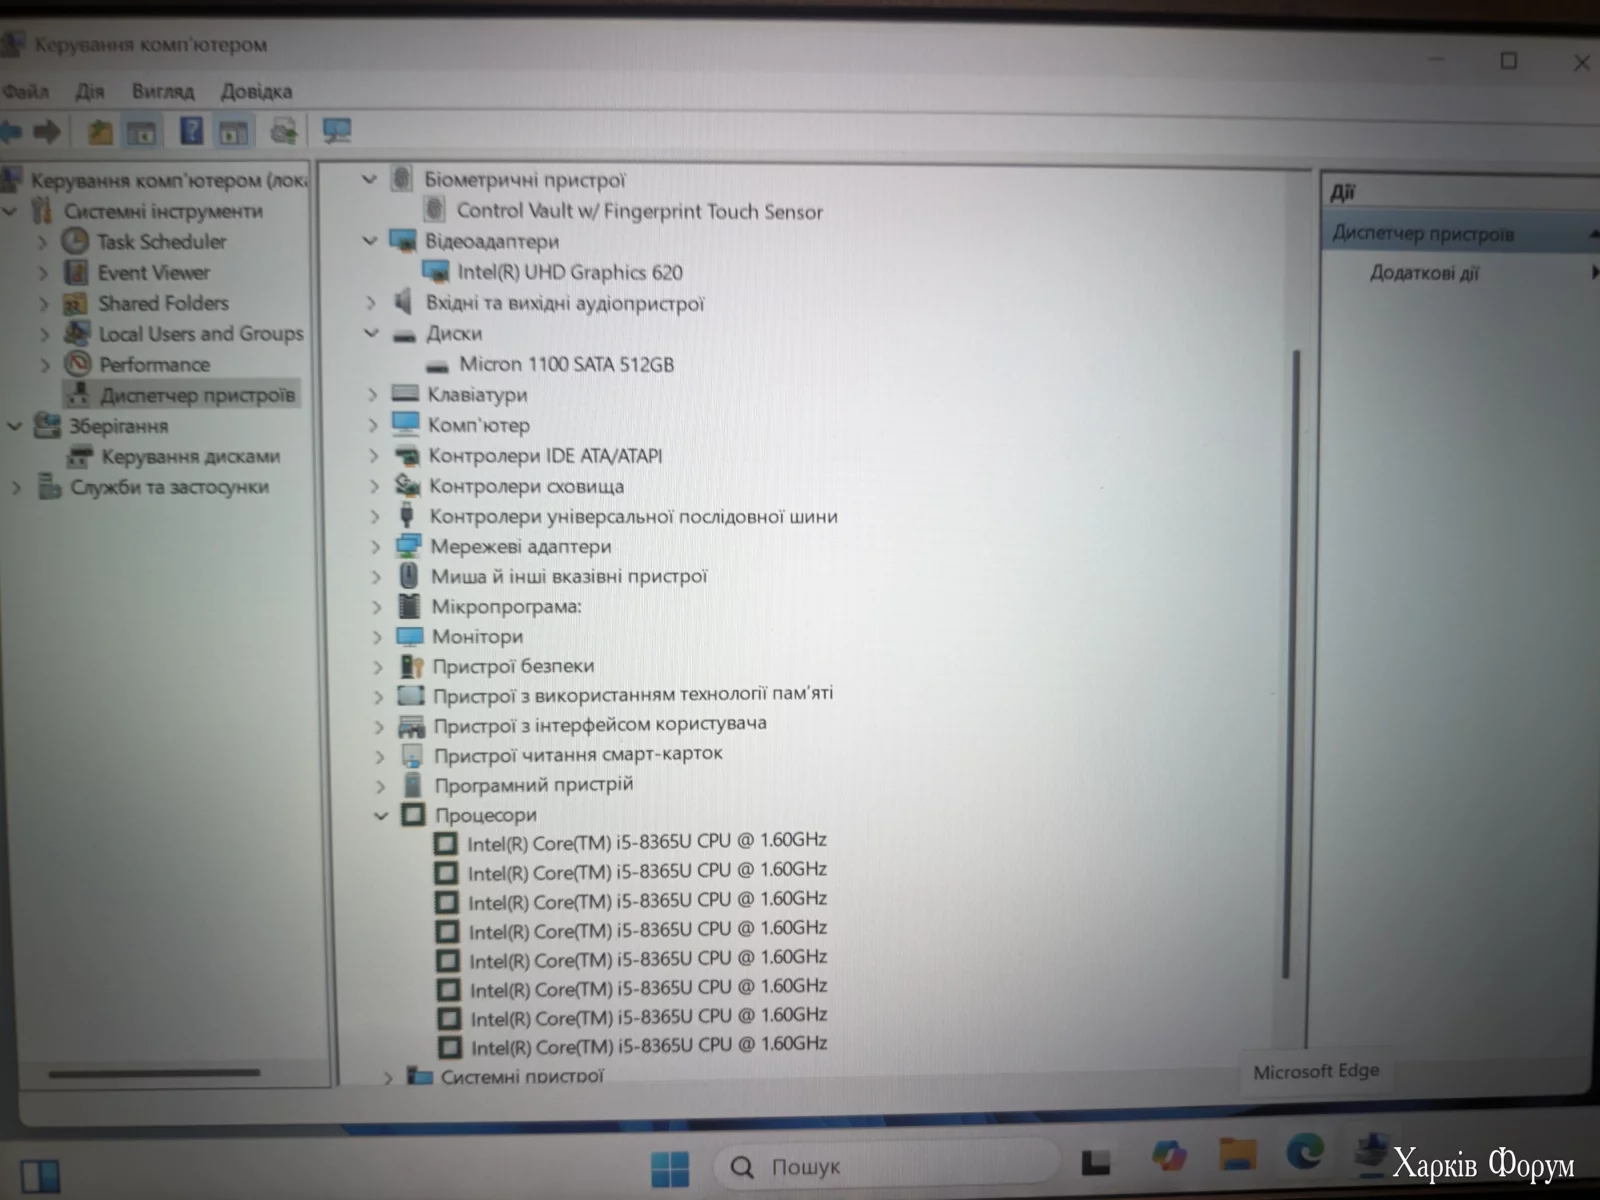The height and width of the screenshot is (1200, 1600).
Task: Click the left tree horizontal scrollbar
Action: coord(155,1073)
